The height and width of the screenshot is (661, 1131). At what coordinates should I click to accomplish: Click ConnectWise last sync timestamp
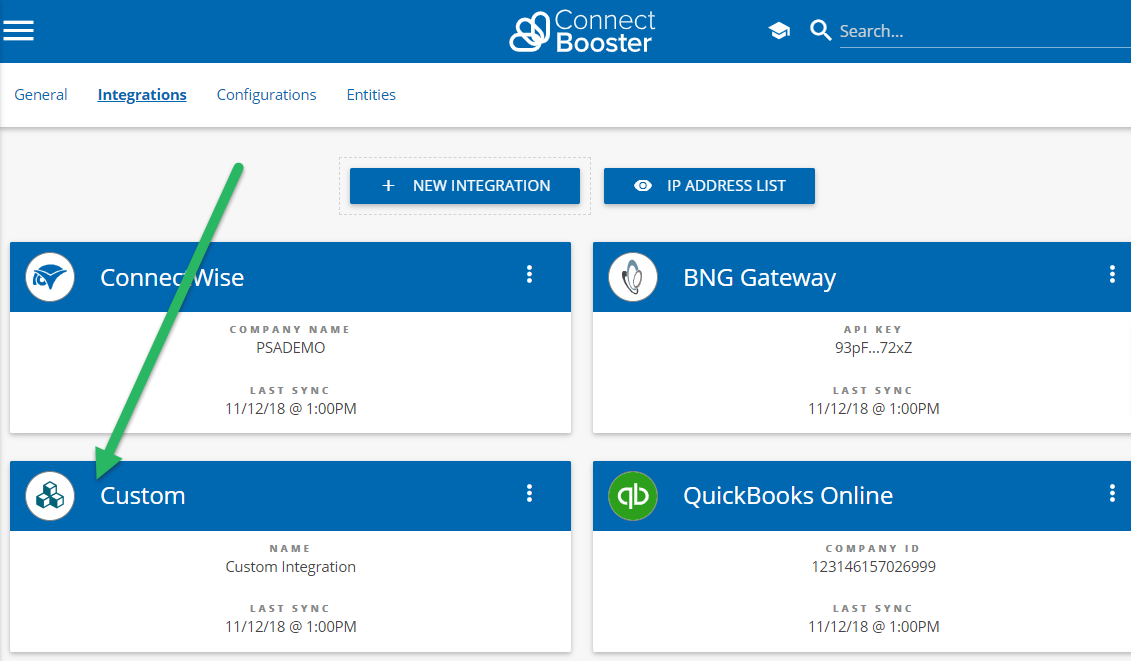pyautogui.click(x=291, y=408)
